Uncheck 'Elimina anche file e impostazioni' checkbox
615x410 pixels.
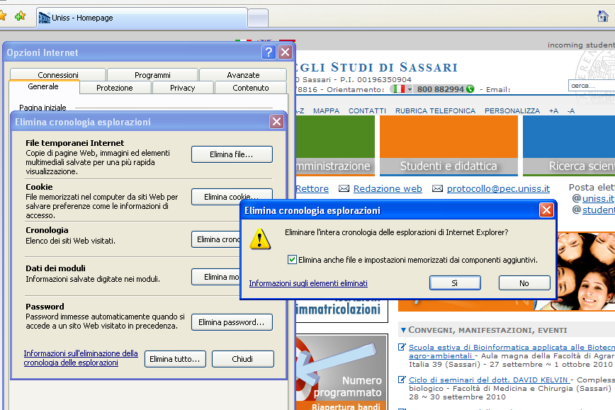(291, 259)
